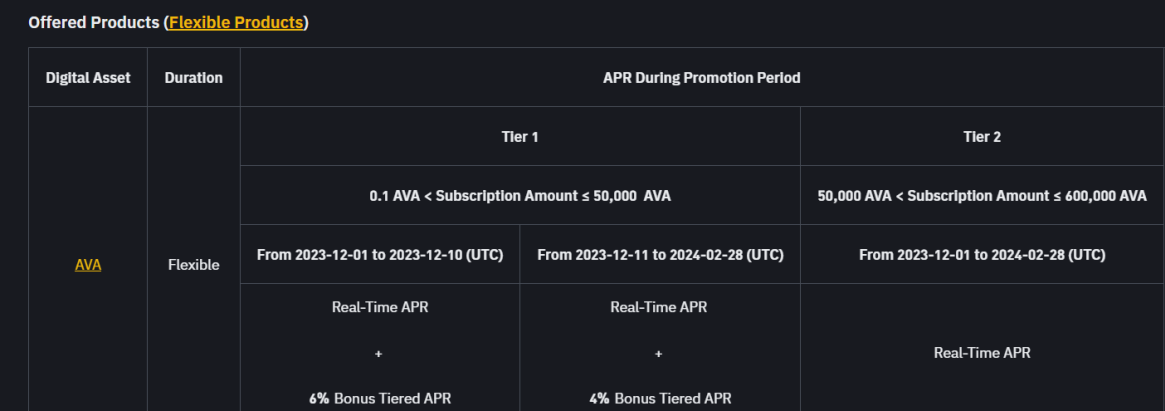The image size is (1165, 411).
Task: Select the Duration column header
Action: pyautogui.click(x=194, y=78)
